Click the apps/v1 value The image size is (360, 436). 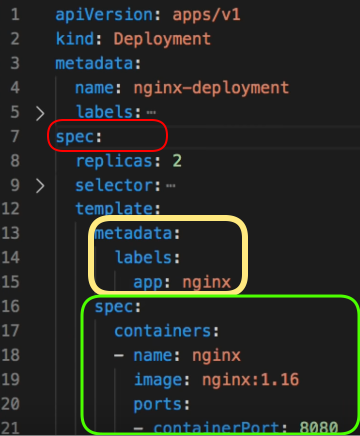206,15
